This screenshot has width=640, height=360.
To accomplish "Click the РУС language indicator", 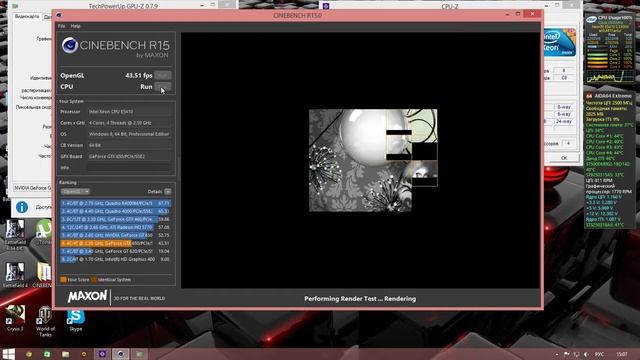I will [600, 354].
